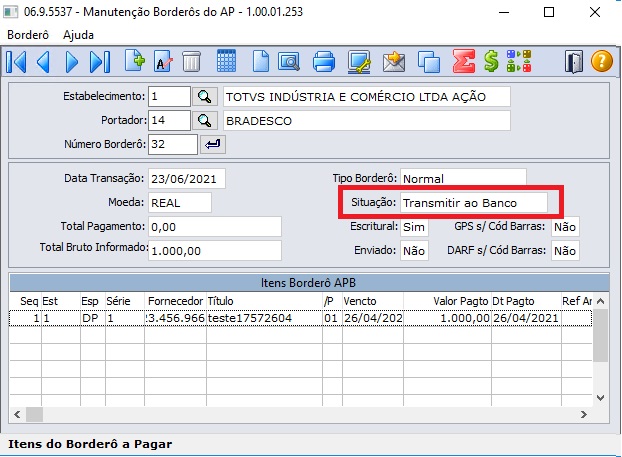Select title cell teste17572604
Screen dimensions: 622x457
coord(265,318)
